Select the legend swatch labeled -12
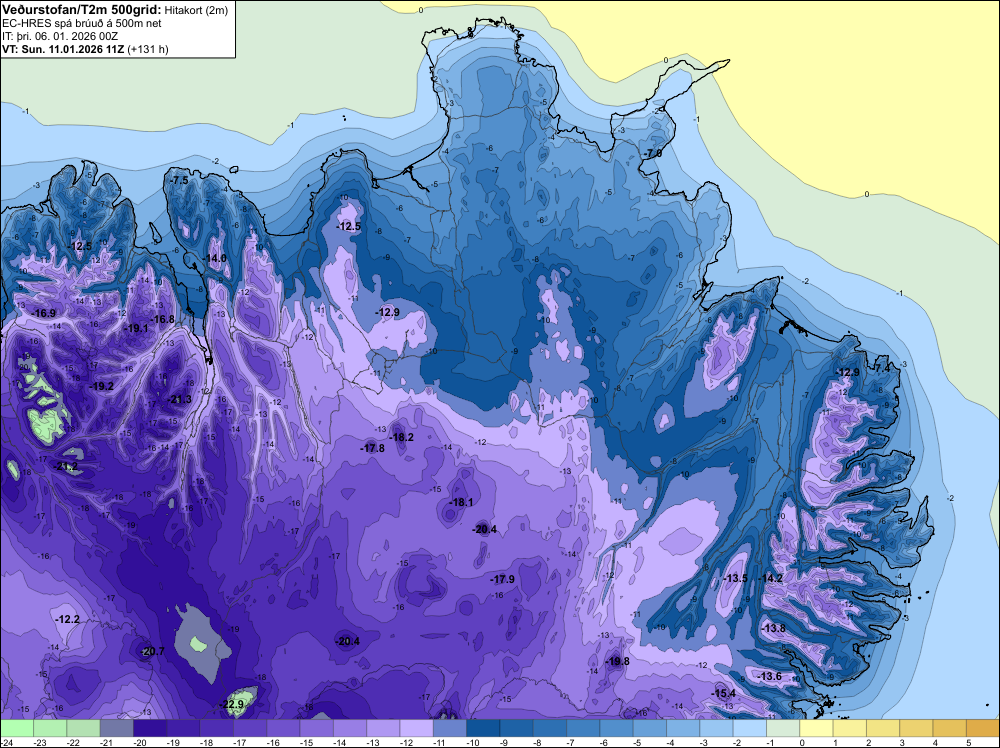Screen dimensions: 1000x748 point(416,728)
